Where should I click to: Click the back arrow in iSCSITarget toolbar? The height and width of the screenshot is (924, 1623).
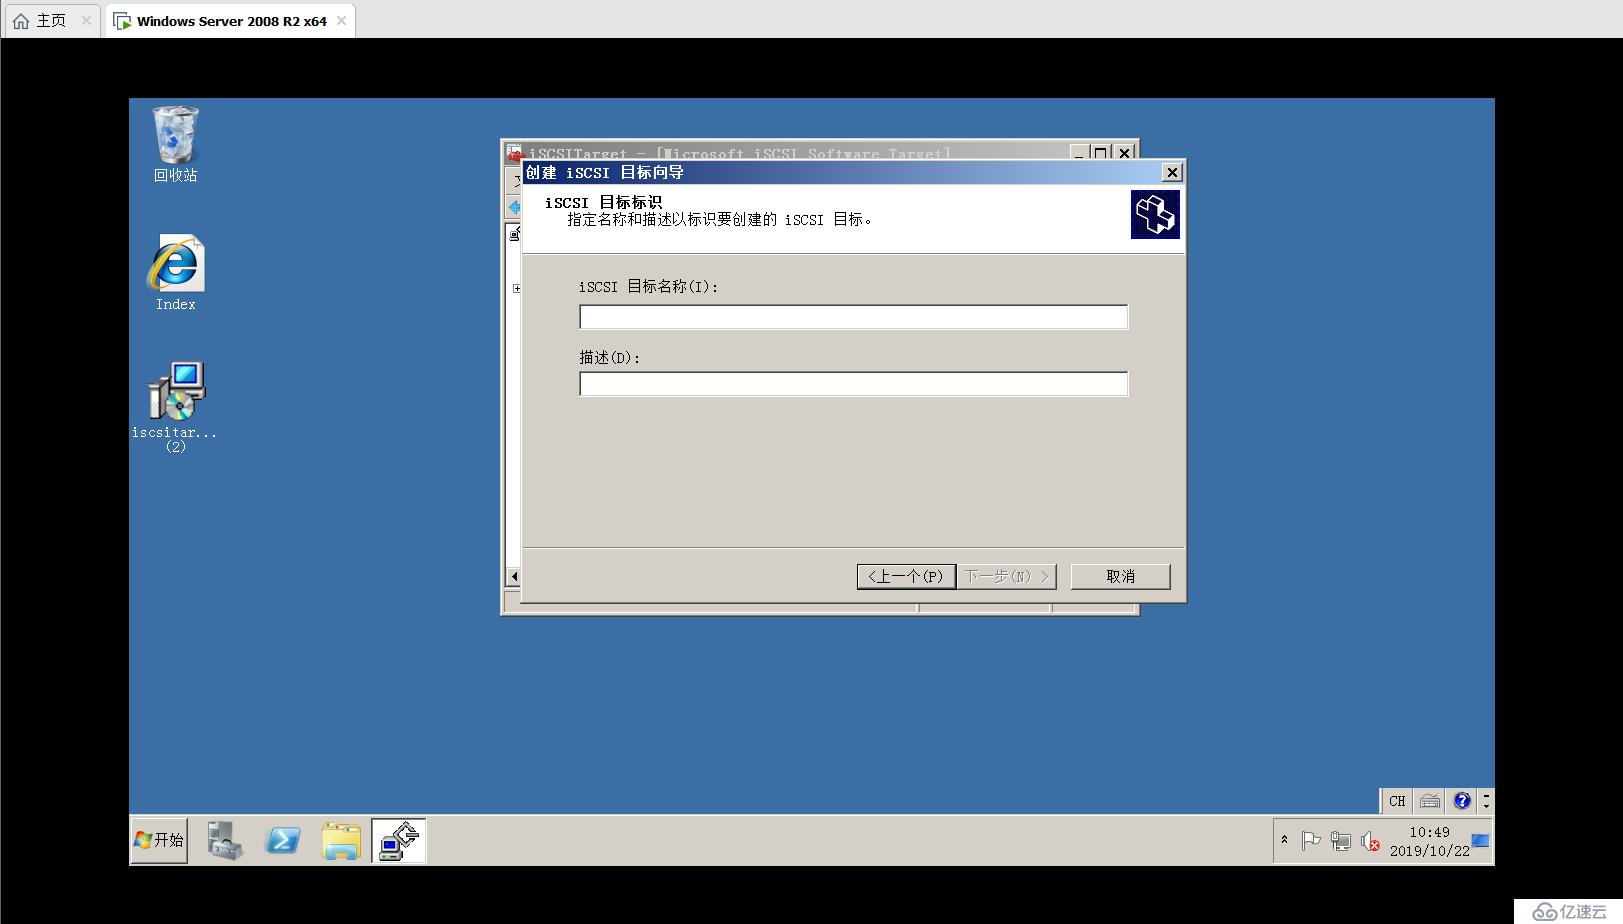[x=514, y=207]
